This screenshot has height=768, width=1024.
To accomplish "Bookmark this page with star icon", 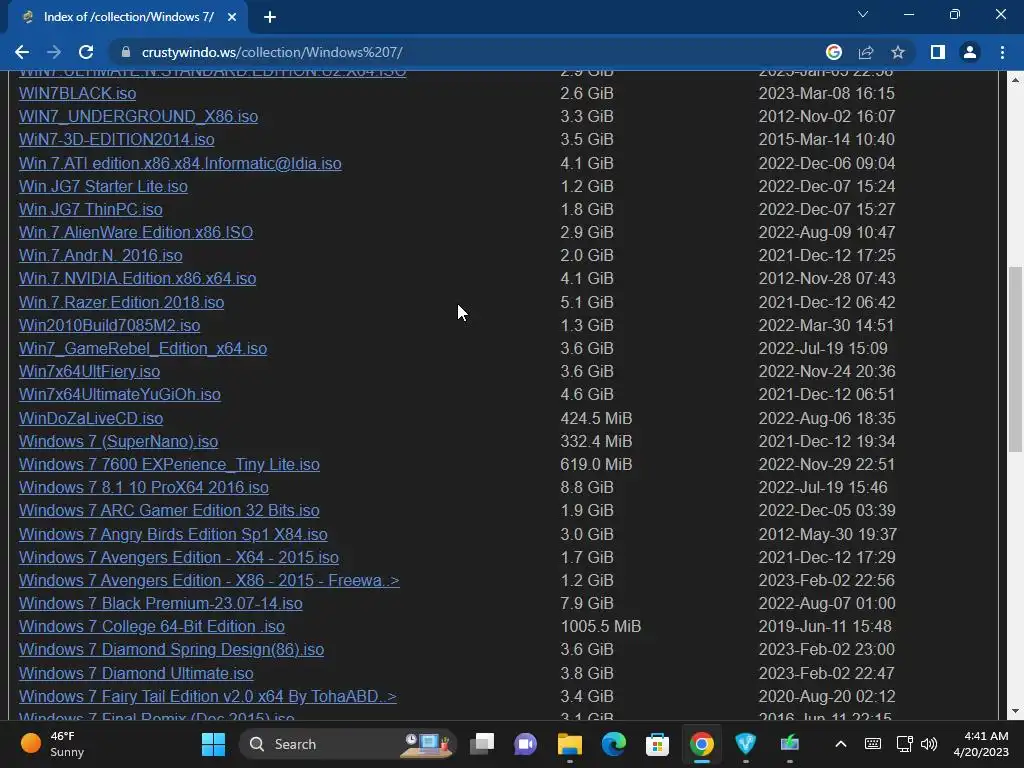I will (x=898, y=52).
